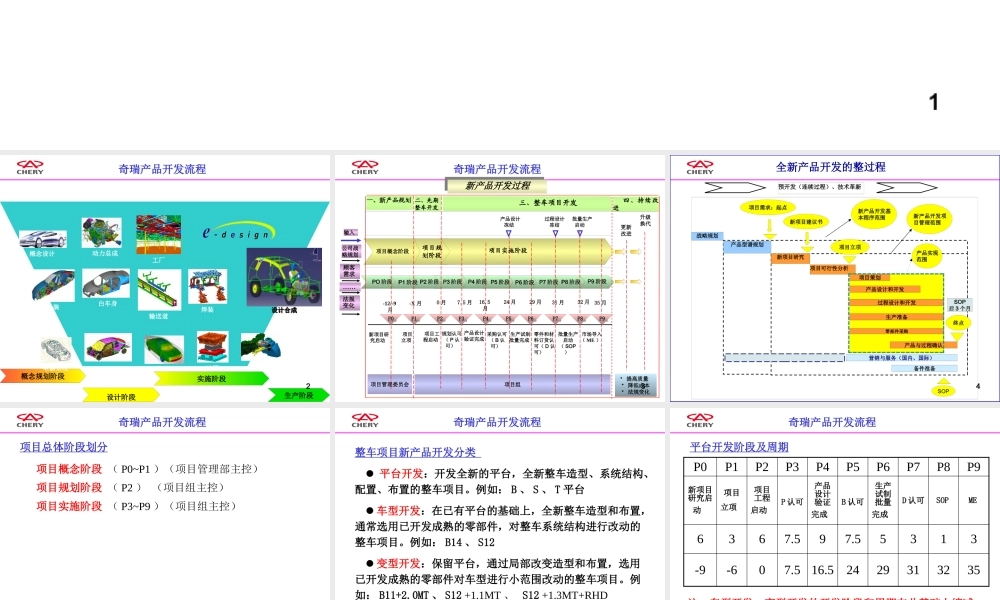The height and width of the screenshot is (600, 1000).
Task: Click the bottom yellow SOP ellipse
Action: coord(943,390)
